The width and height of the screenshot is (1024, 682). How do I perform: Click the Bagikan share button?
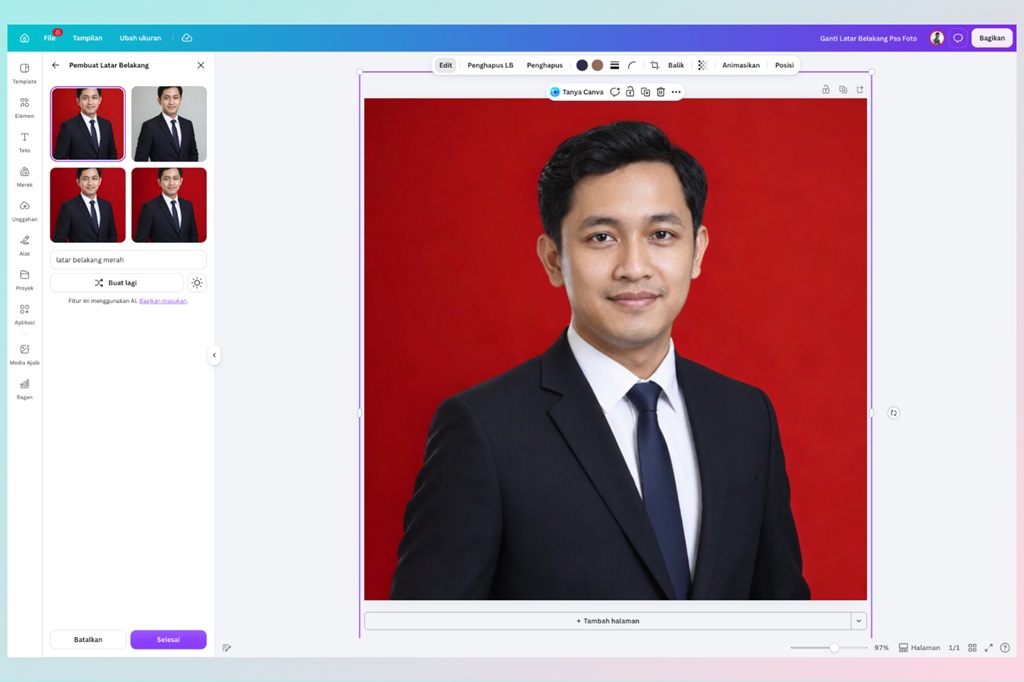point(991,38)
